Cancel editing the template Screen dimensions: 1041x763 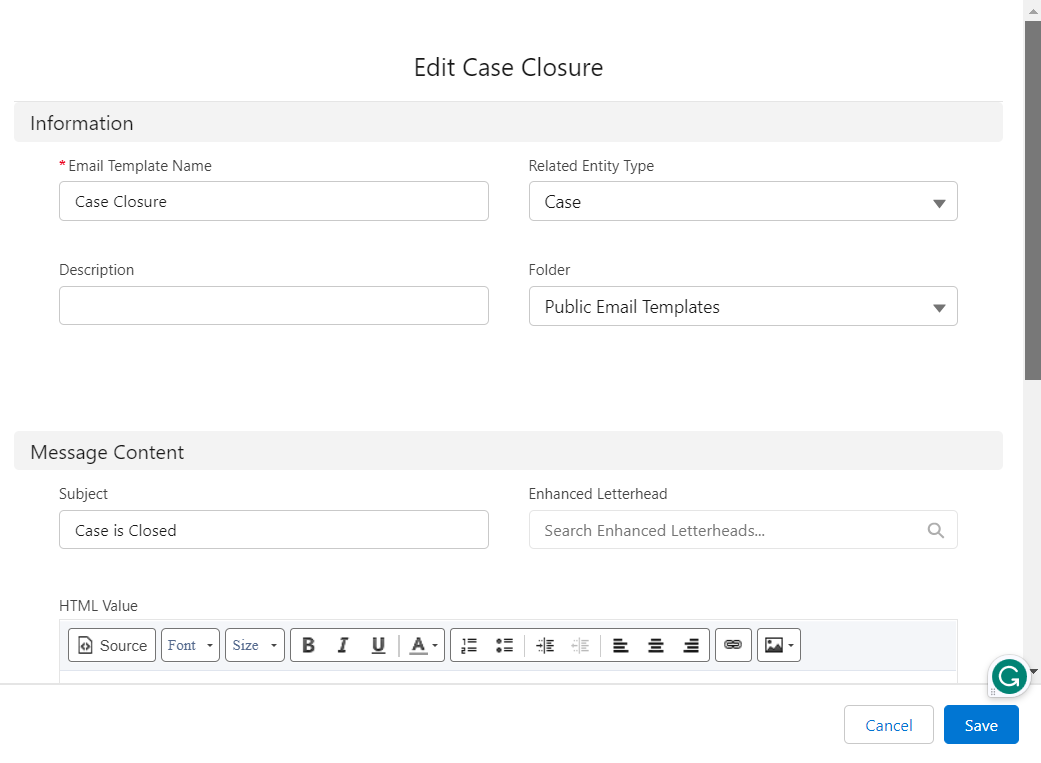[x=888, y=725]
